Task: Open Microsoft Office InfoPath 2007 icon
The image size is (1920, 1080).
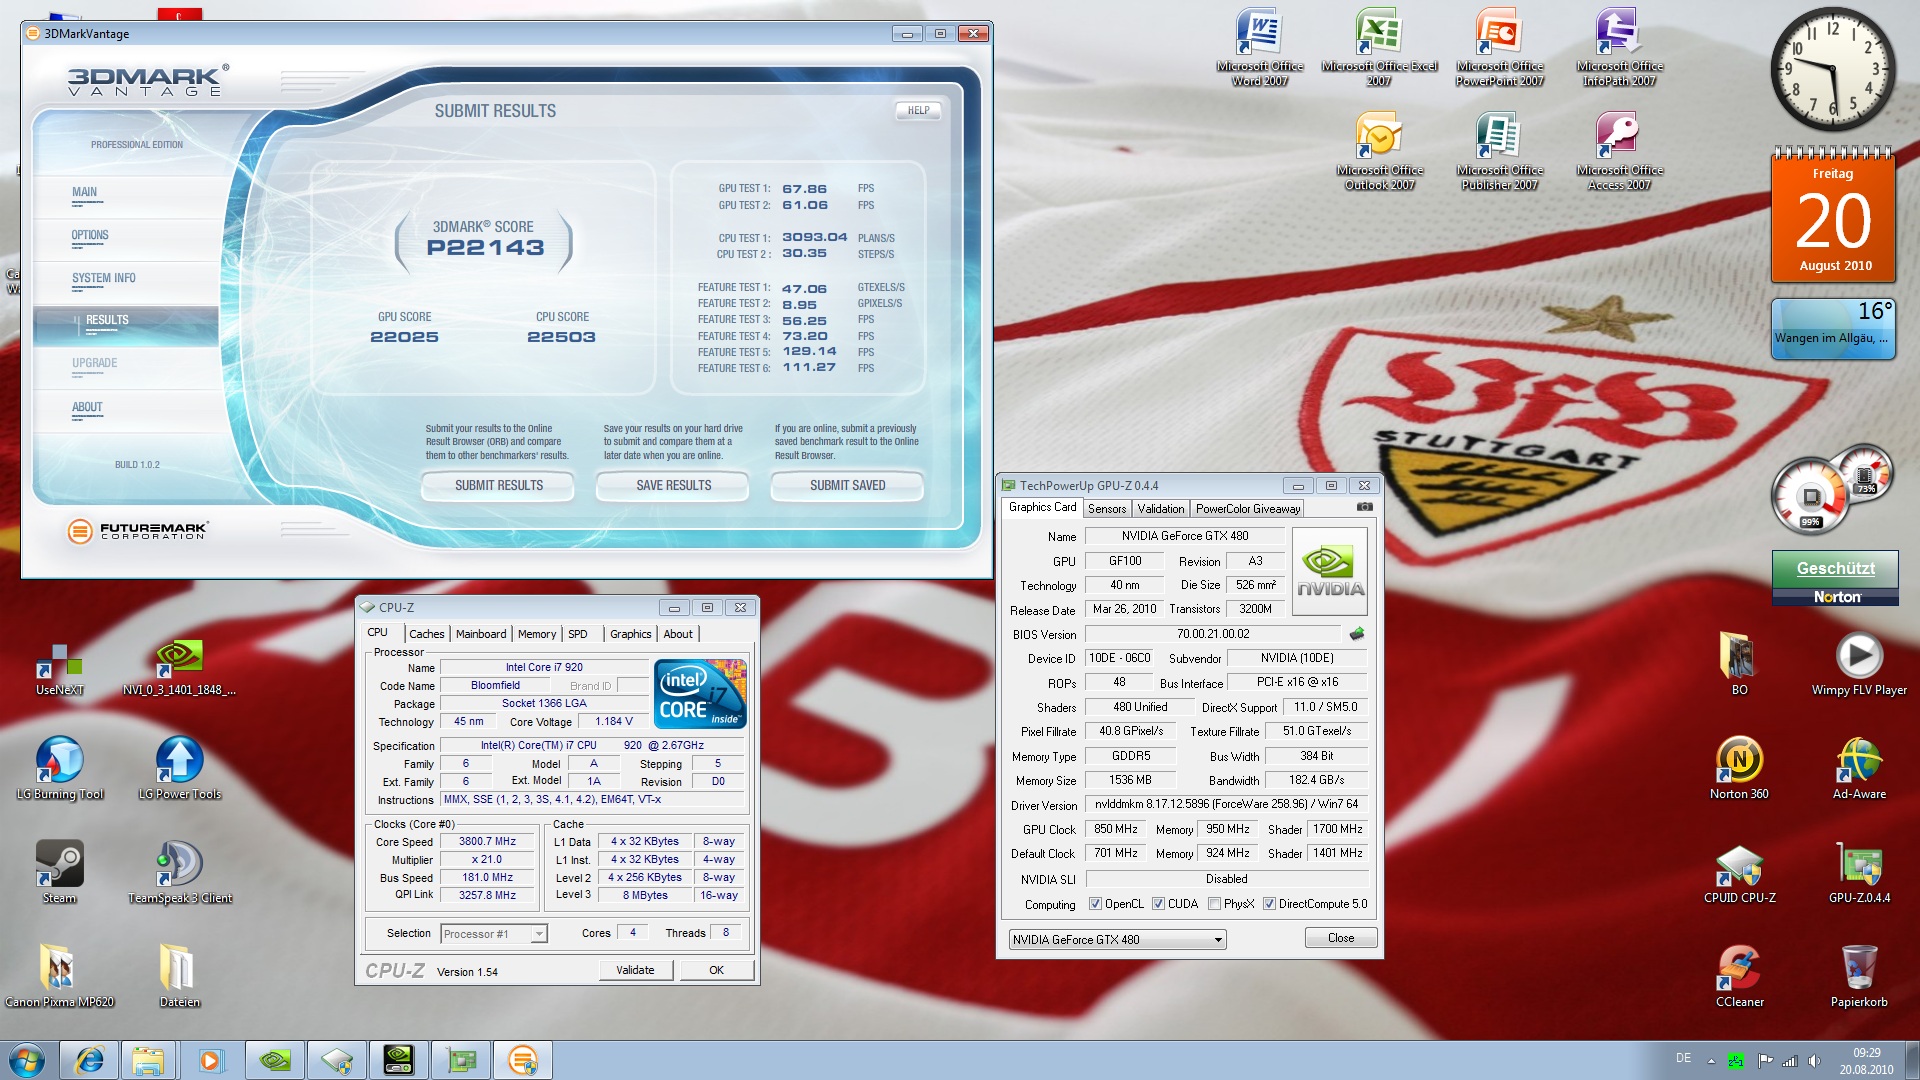Action: pos(1619,48)
